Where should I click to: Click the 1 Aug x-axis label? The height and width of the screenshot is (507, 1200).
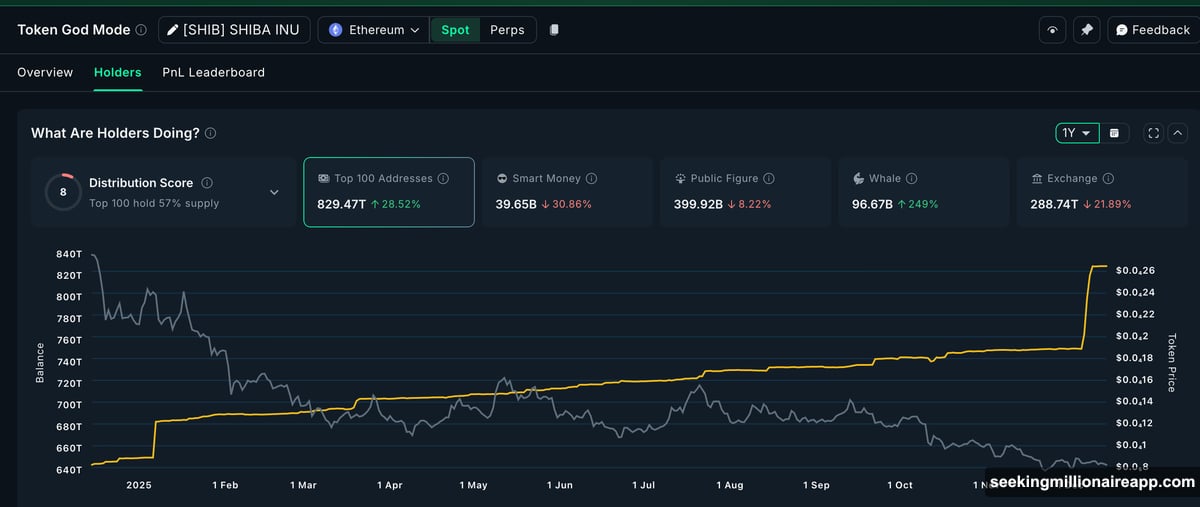pos(730,485)
